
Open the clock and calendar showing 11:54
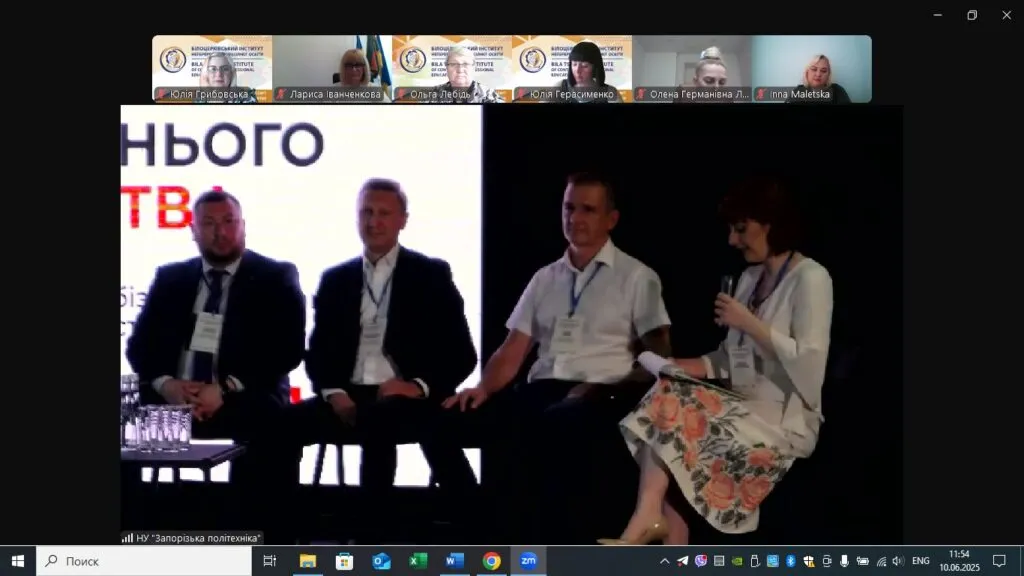point(959,561)
